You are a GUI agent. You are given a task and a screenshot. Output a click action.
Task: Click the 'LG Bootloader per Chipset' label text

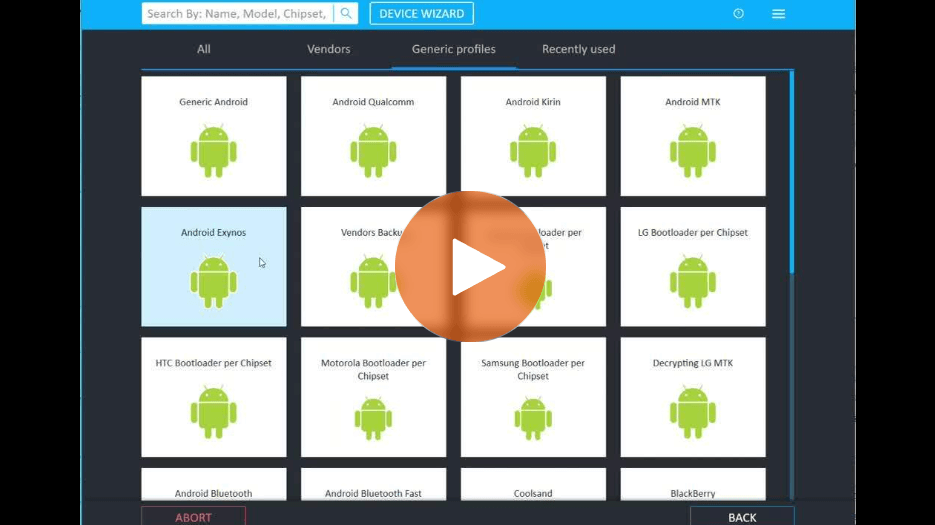(x=693, y=233)
